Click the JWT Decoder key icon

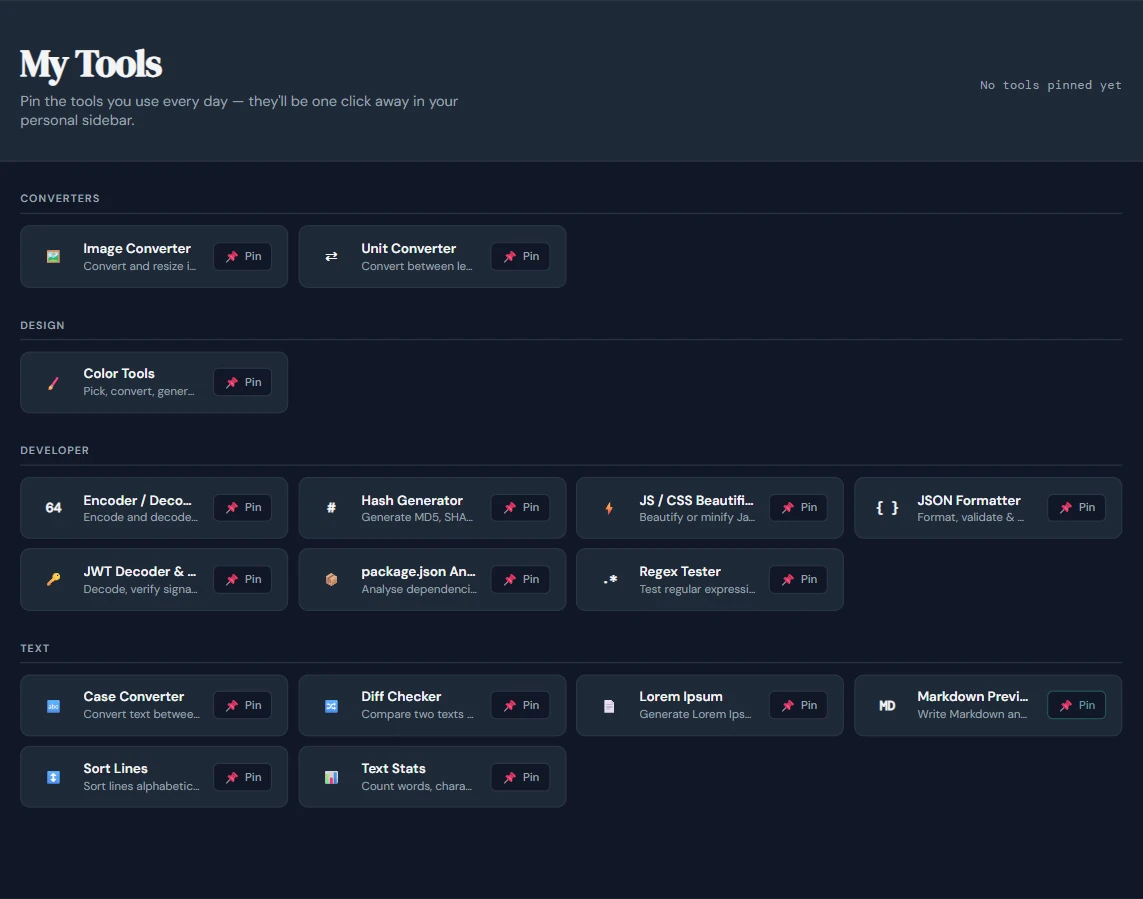(52, 579)
